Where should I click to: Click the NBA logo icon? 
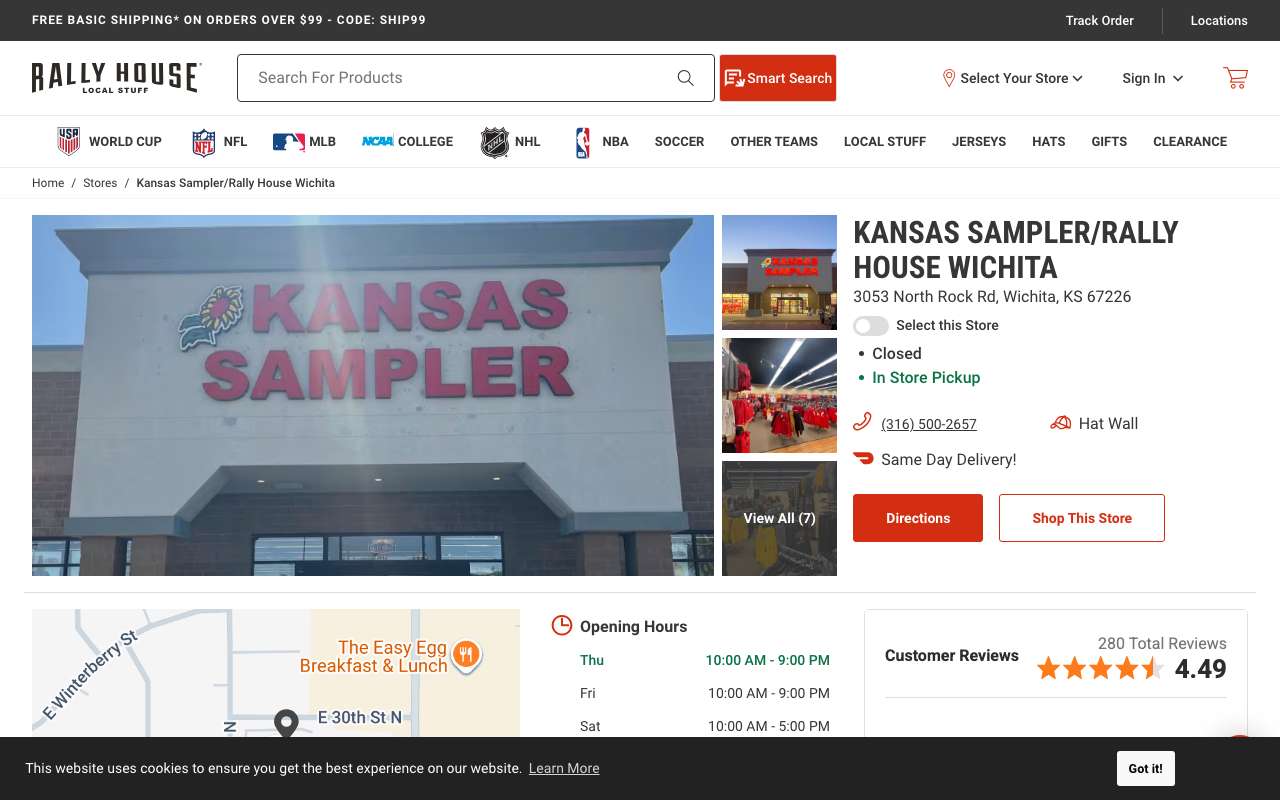[x=583, y=142]
